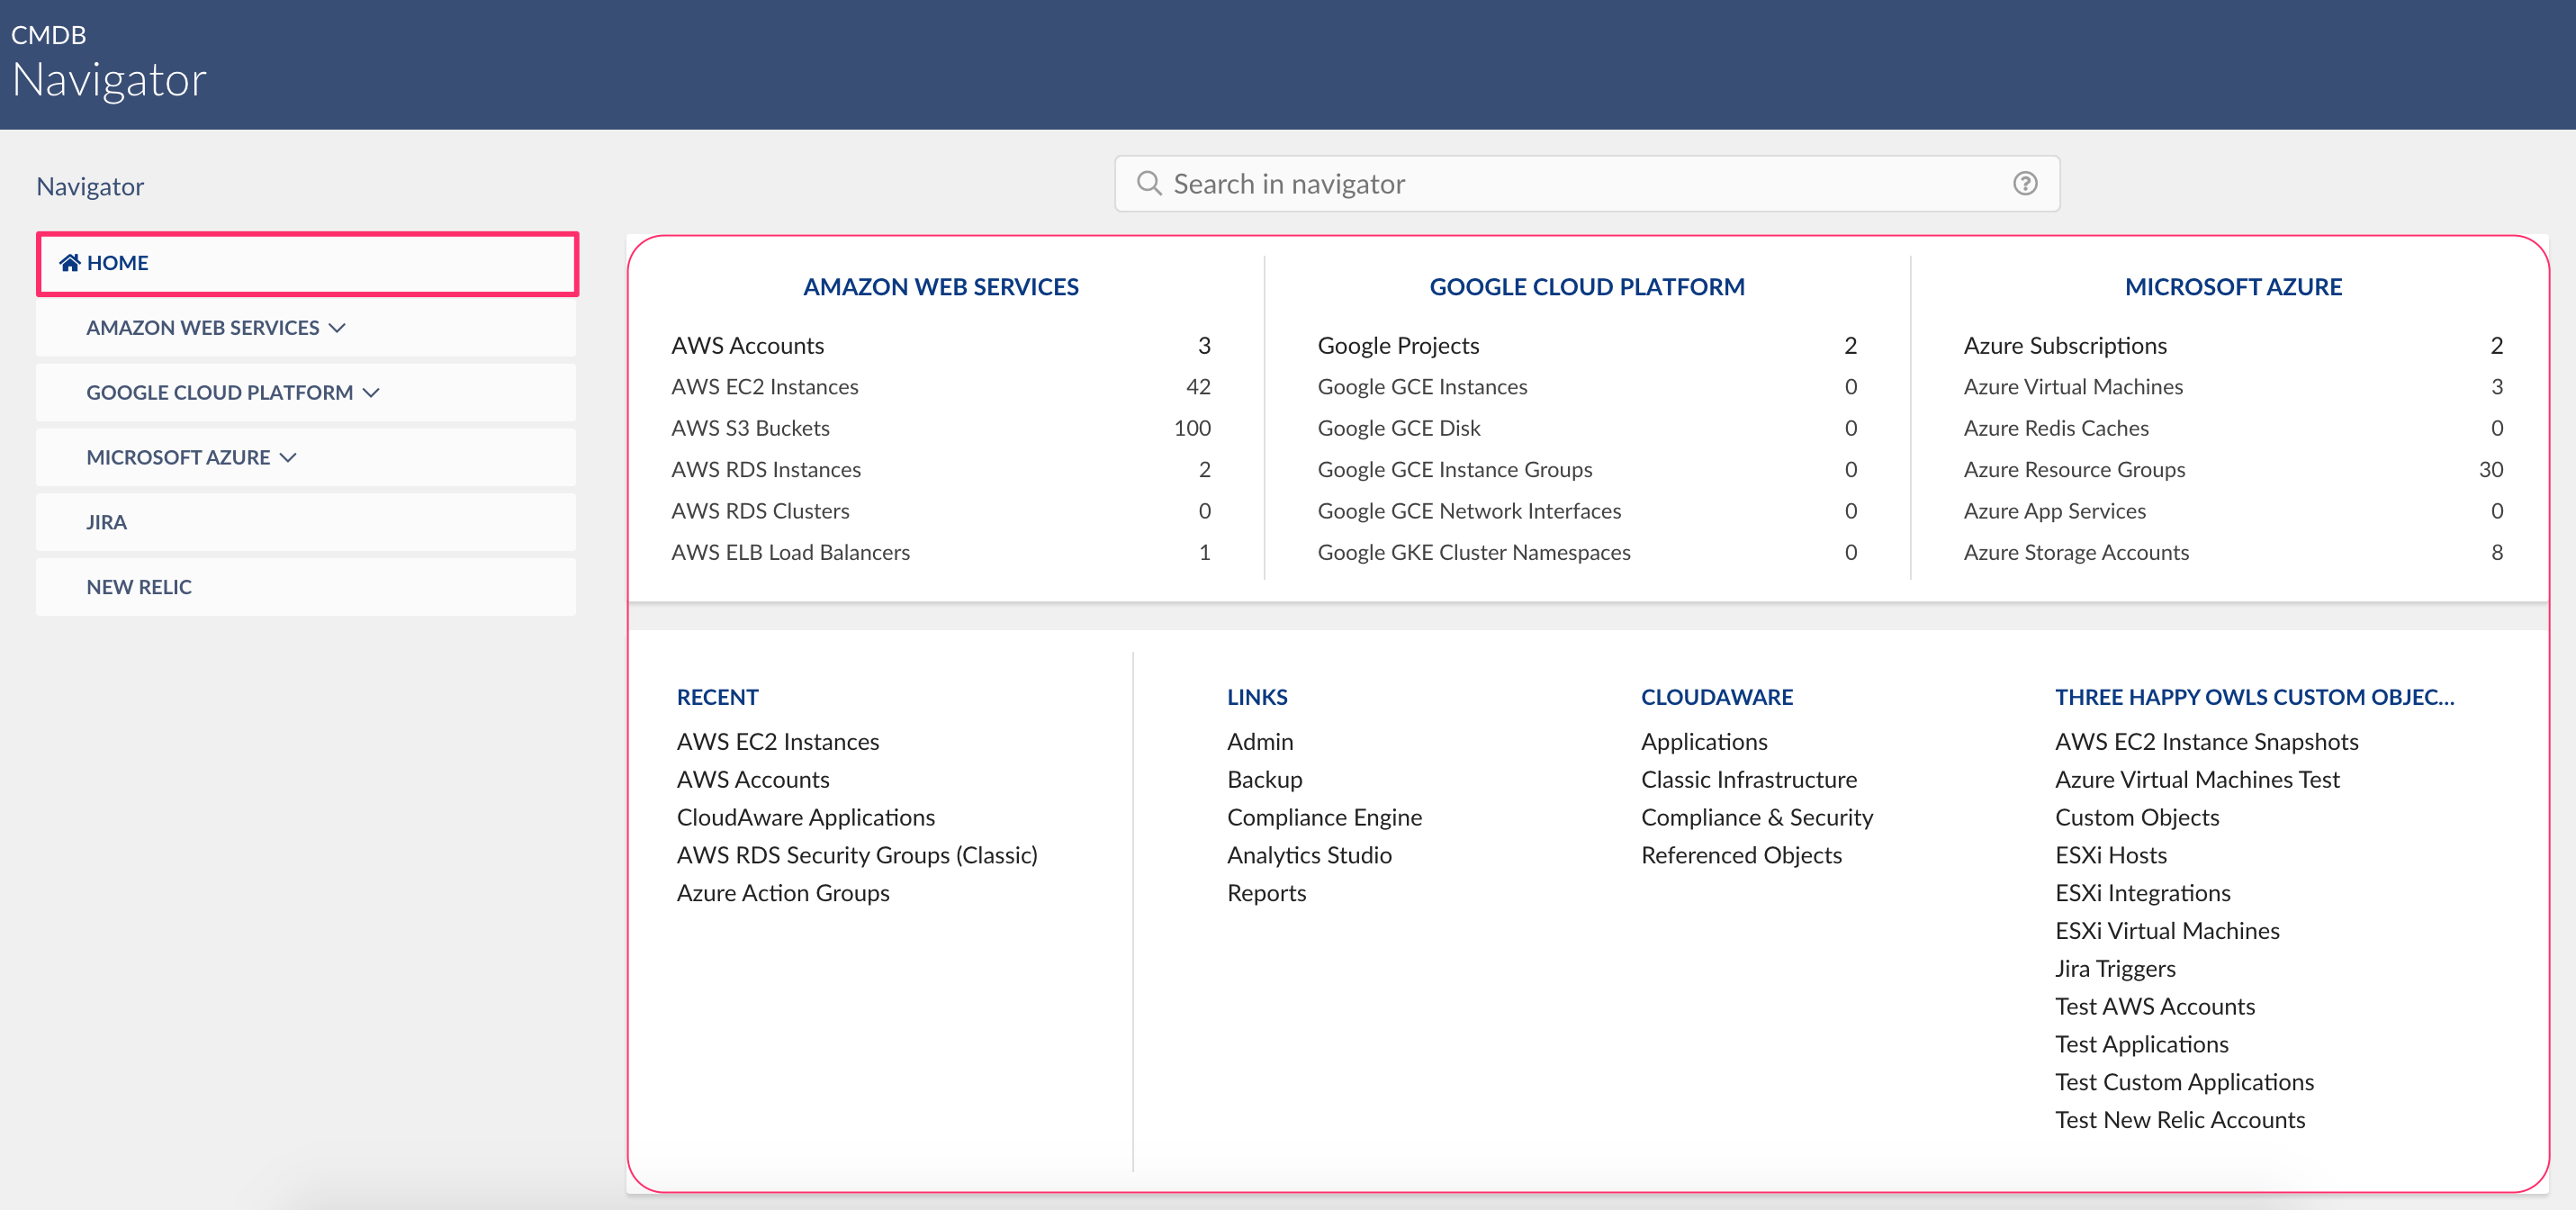Click inside the Search in navigator field
This screenshot has width=2576, height=1210.
[x=1500, y=183]
